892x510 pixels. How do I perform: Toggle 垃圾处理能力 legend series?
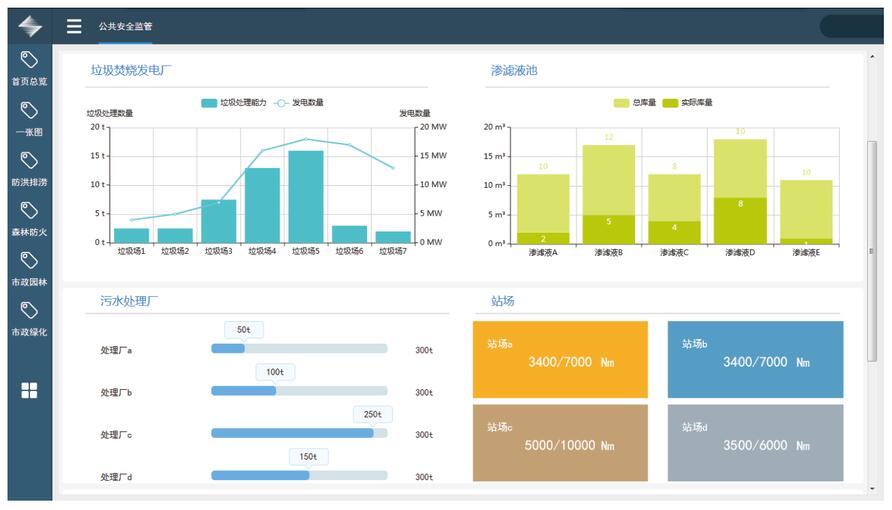coord(234,102)
